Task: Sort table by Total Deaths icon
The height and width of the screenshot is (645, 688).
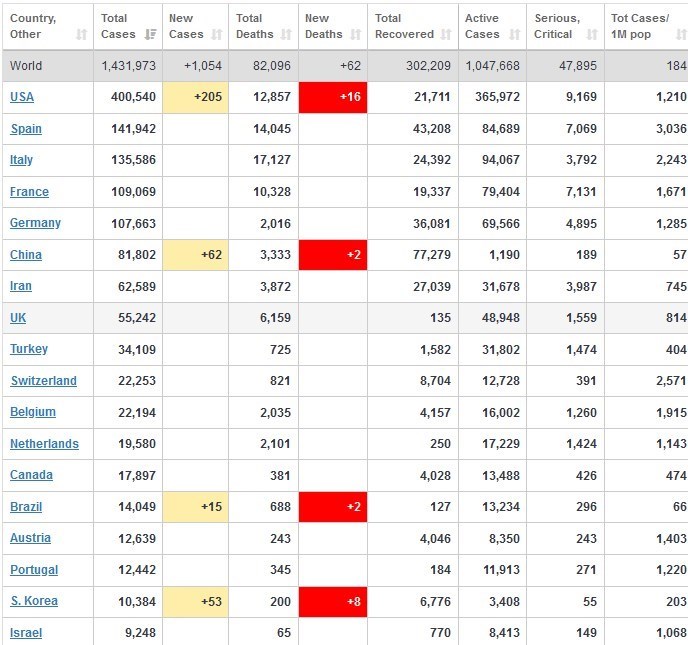Action: click(x=286, y=35)
